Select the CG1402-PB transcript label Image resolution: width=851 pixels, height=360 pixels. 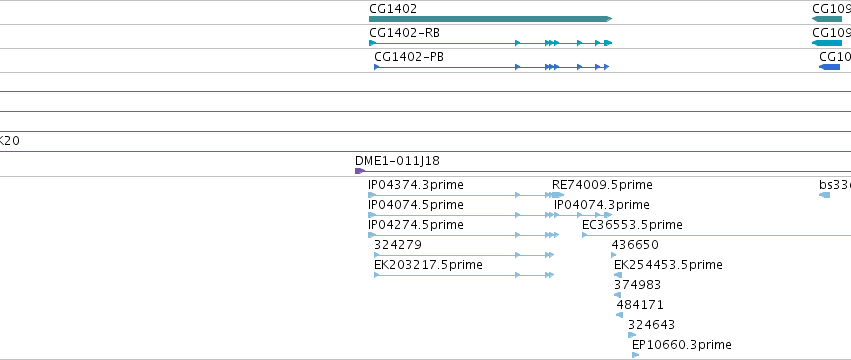coord(409,57)
